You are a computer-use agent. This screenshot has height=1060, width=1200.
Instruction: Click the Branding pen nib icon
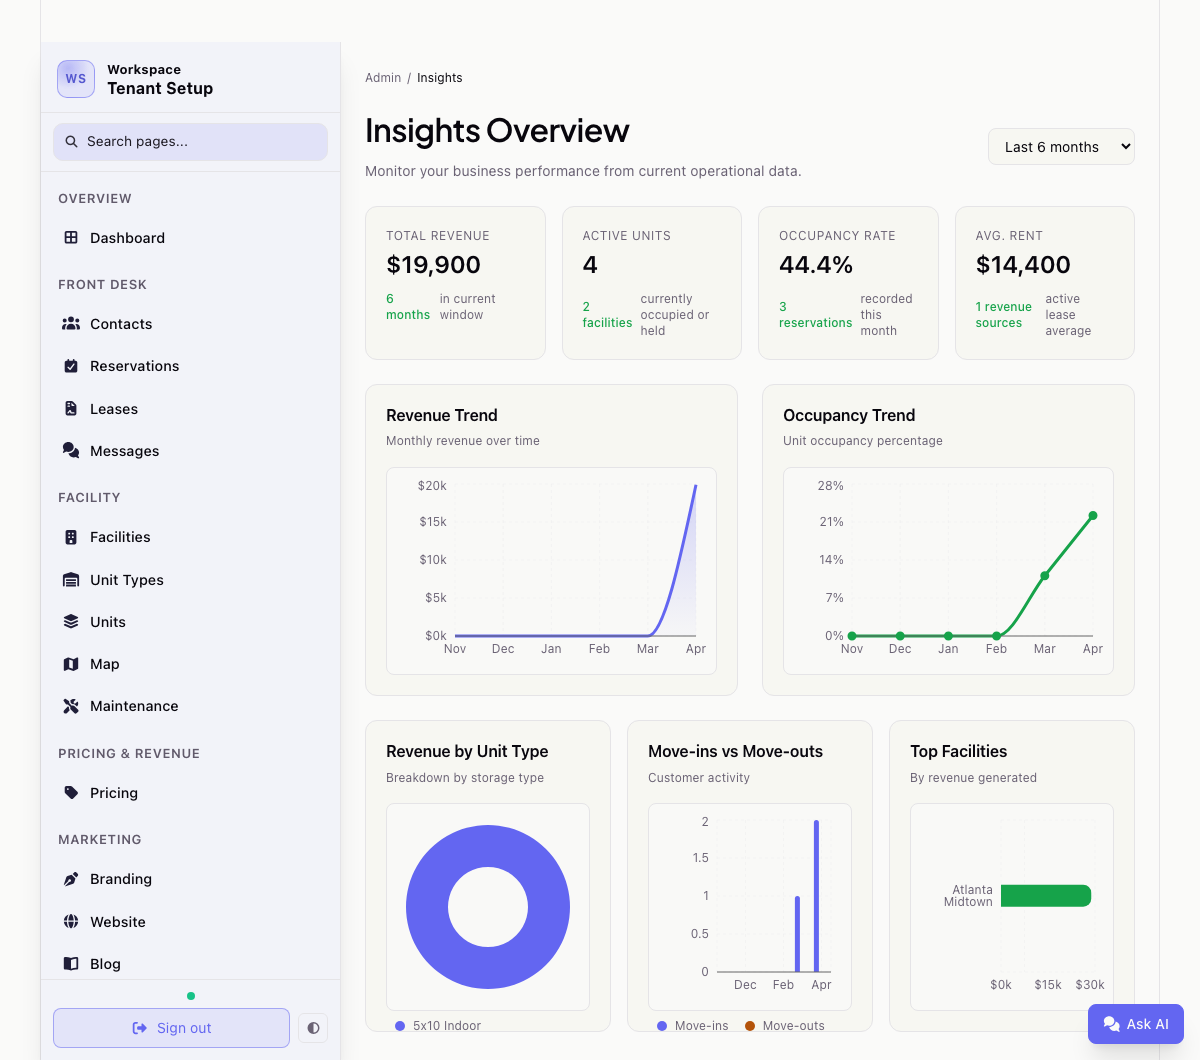coord(71,879)
